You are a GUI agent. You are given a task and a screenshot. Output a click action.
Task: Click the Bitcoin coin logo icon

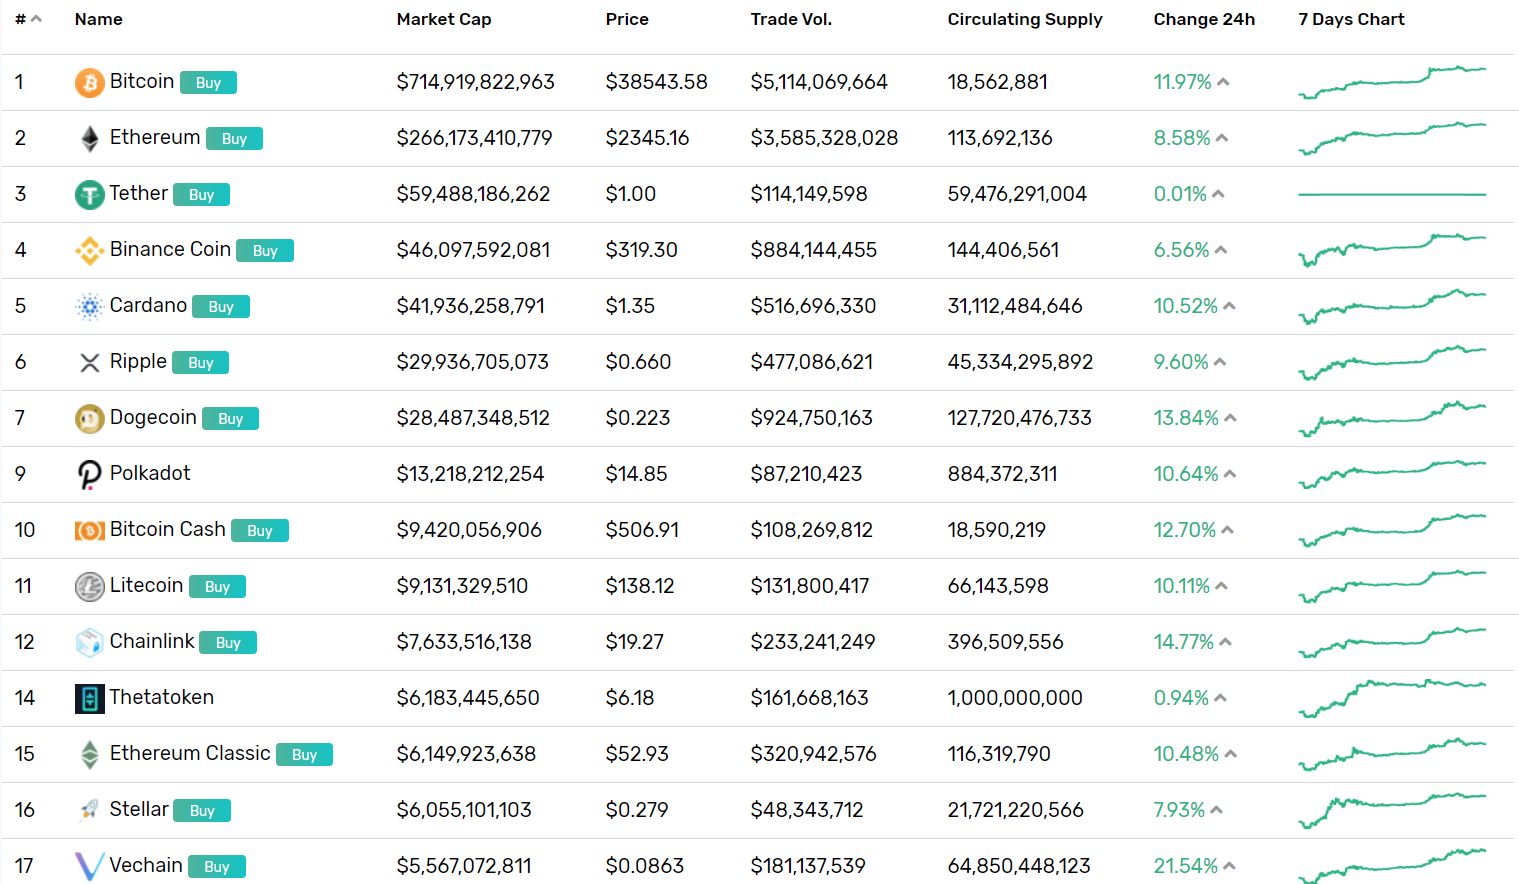[90, 82]
